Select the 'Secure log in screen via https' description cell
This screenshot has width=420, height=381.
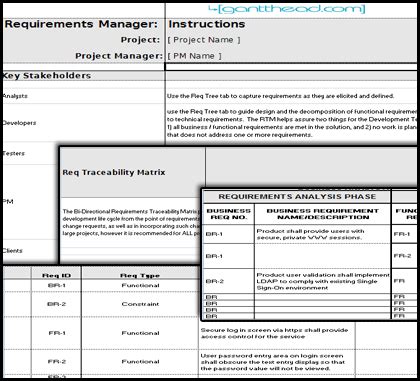(x=276, y=333)
